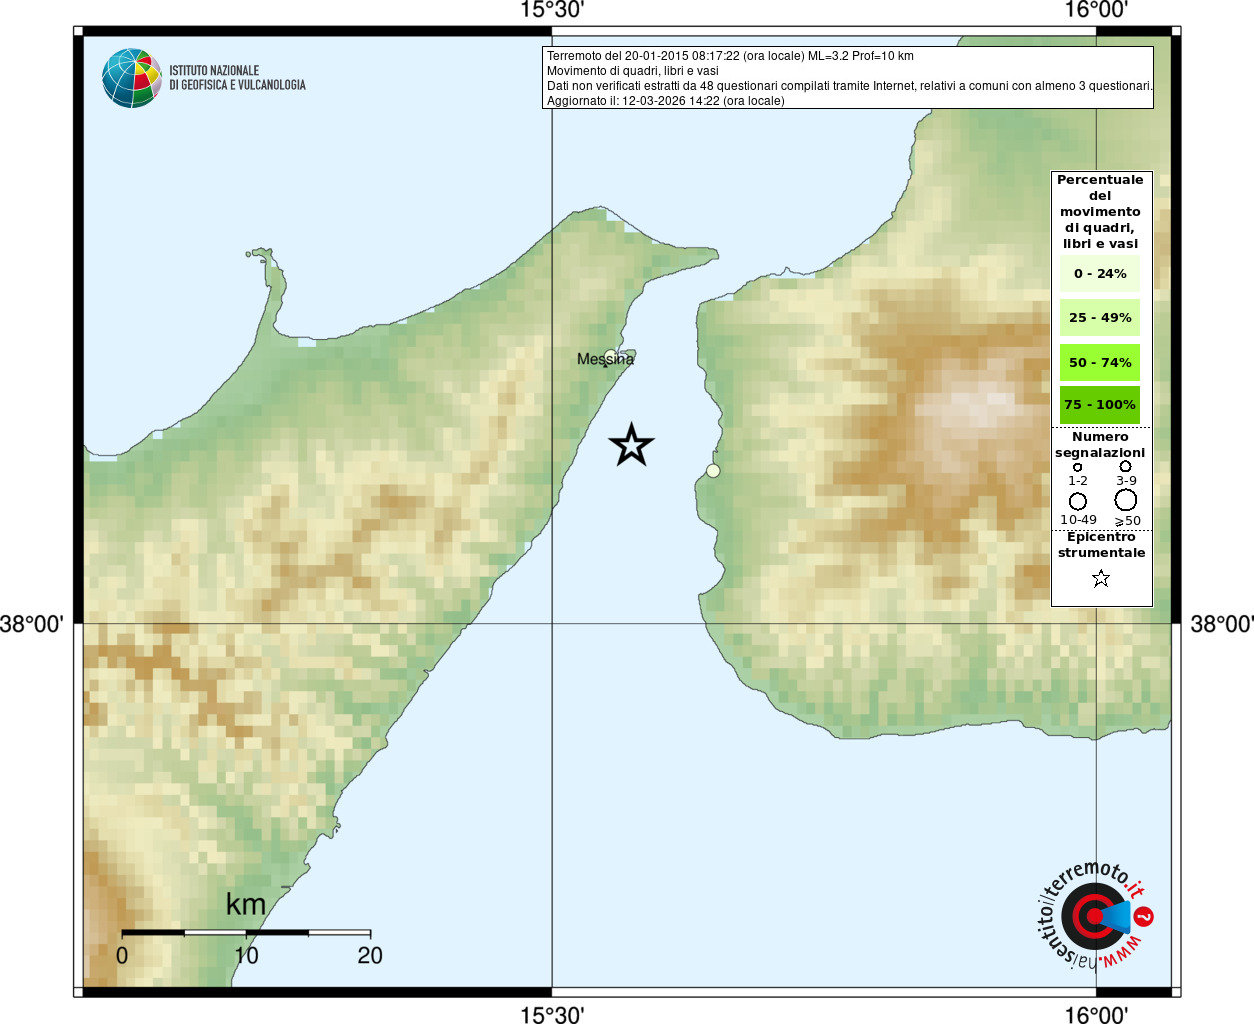1254x1024 pixels.
Task: Click the legend's epicentro strumentale star
Action: point(1101,578)
